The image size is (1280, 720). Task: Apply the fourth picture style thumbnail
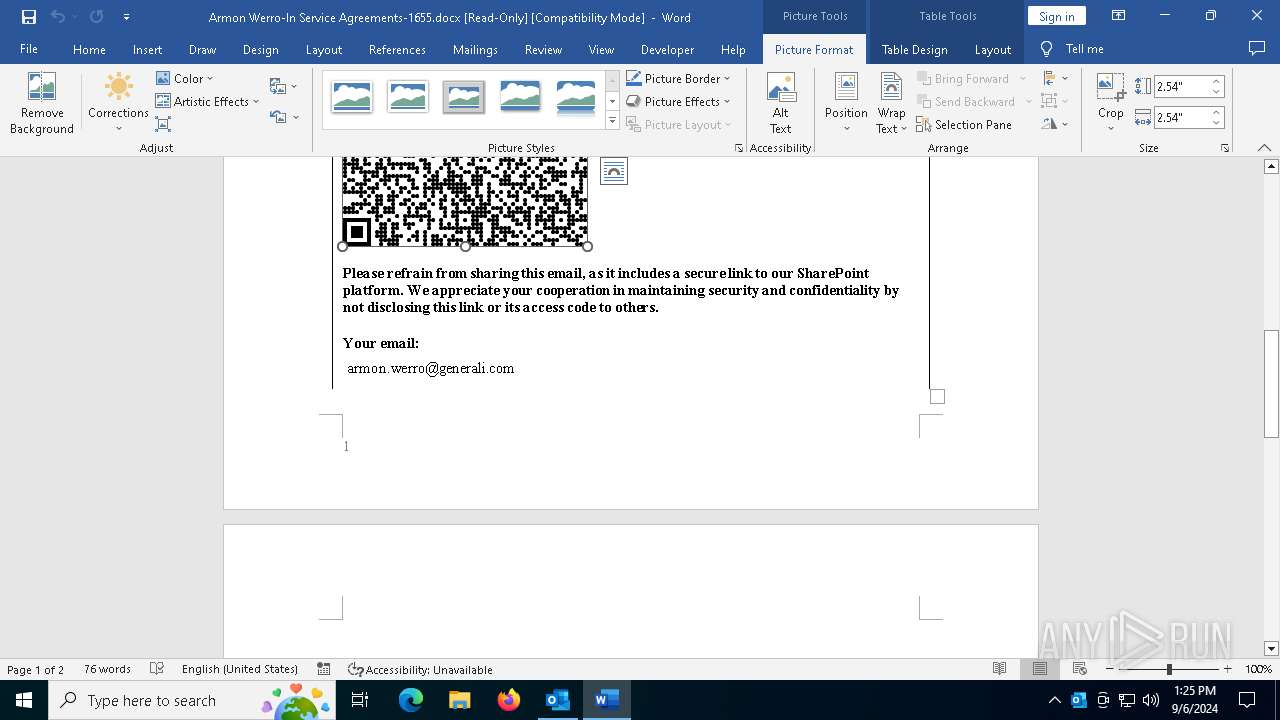click(x=520, y=97)
